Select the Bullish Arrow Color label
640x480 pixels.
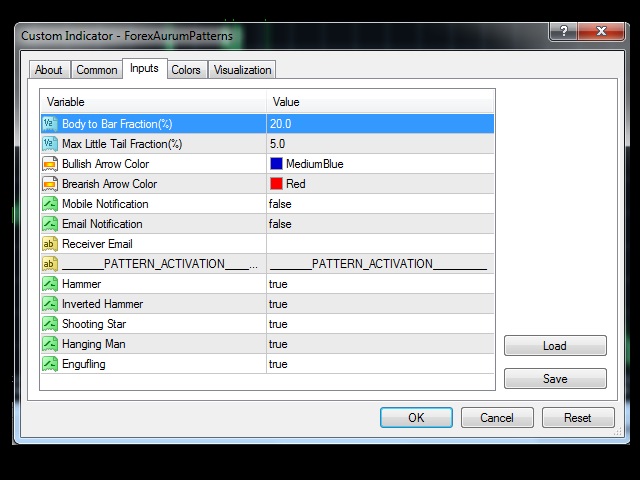105,164
